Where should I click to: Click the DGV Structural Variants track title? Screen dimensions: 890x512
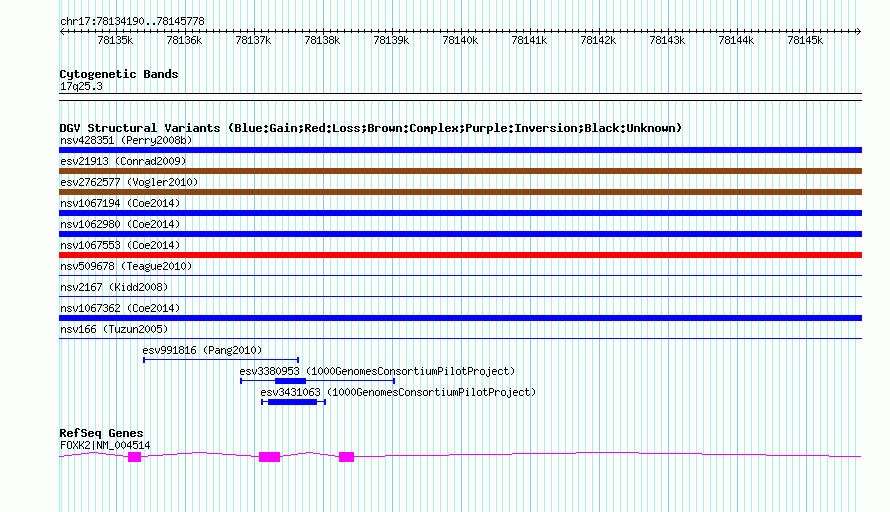click(371, 128)
